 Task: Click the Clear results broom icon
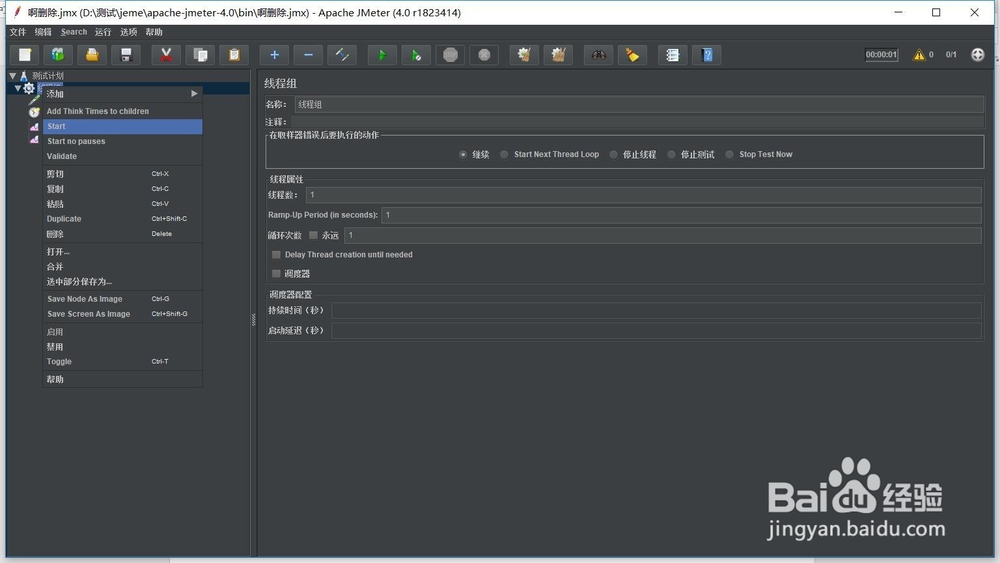click(524, 55)
